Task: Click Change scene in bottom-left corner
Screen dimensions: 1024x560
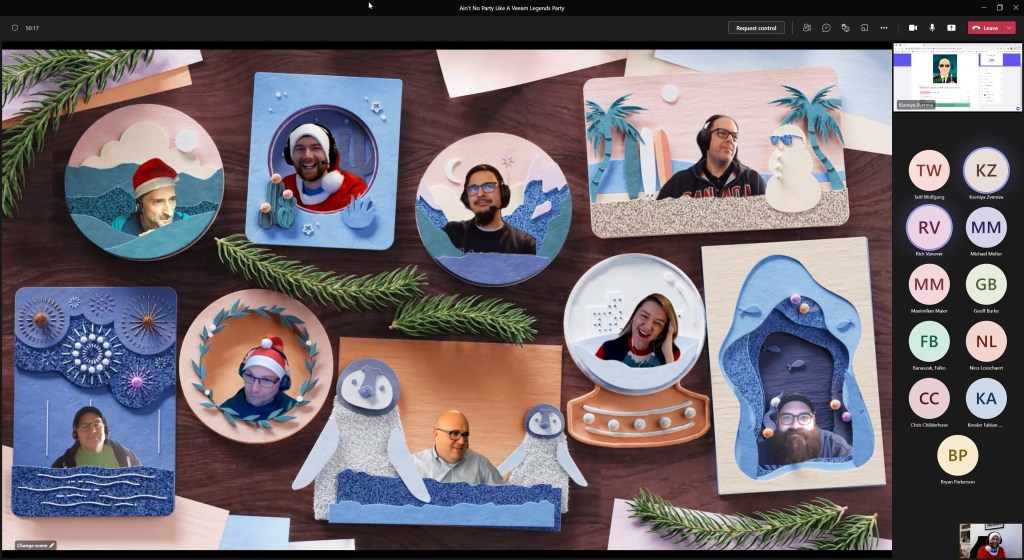Action: tap(35, 545)
